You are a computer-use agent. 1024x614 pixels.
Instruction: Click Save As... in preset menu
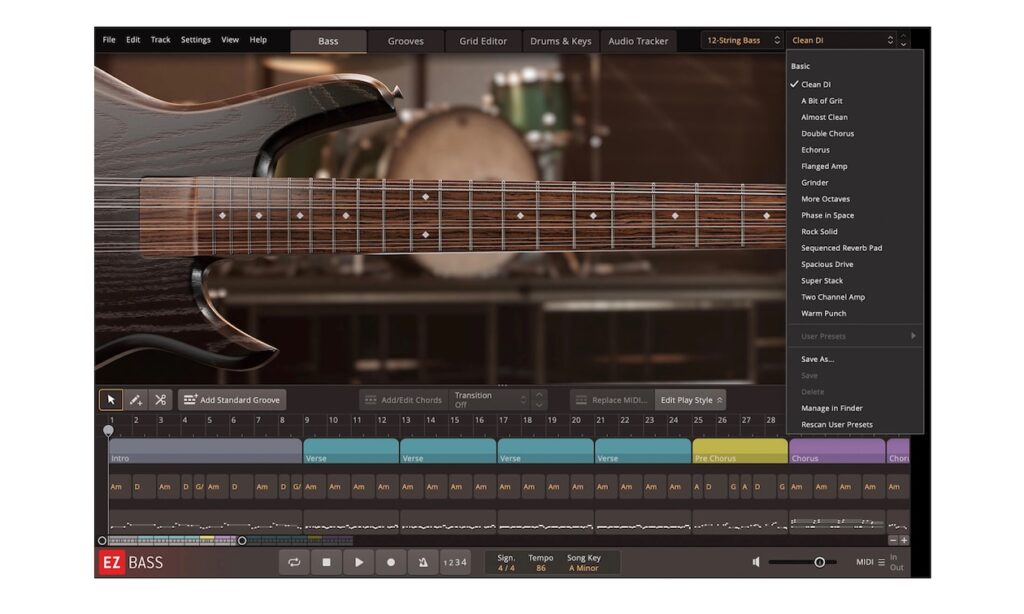pyautogui.click(x=855, y=359)
